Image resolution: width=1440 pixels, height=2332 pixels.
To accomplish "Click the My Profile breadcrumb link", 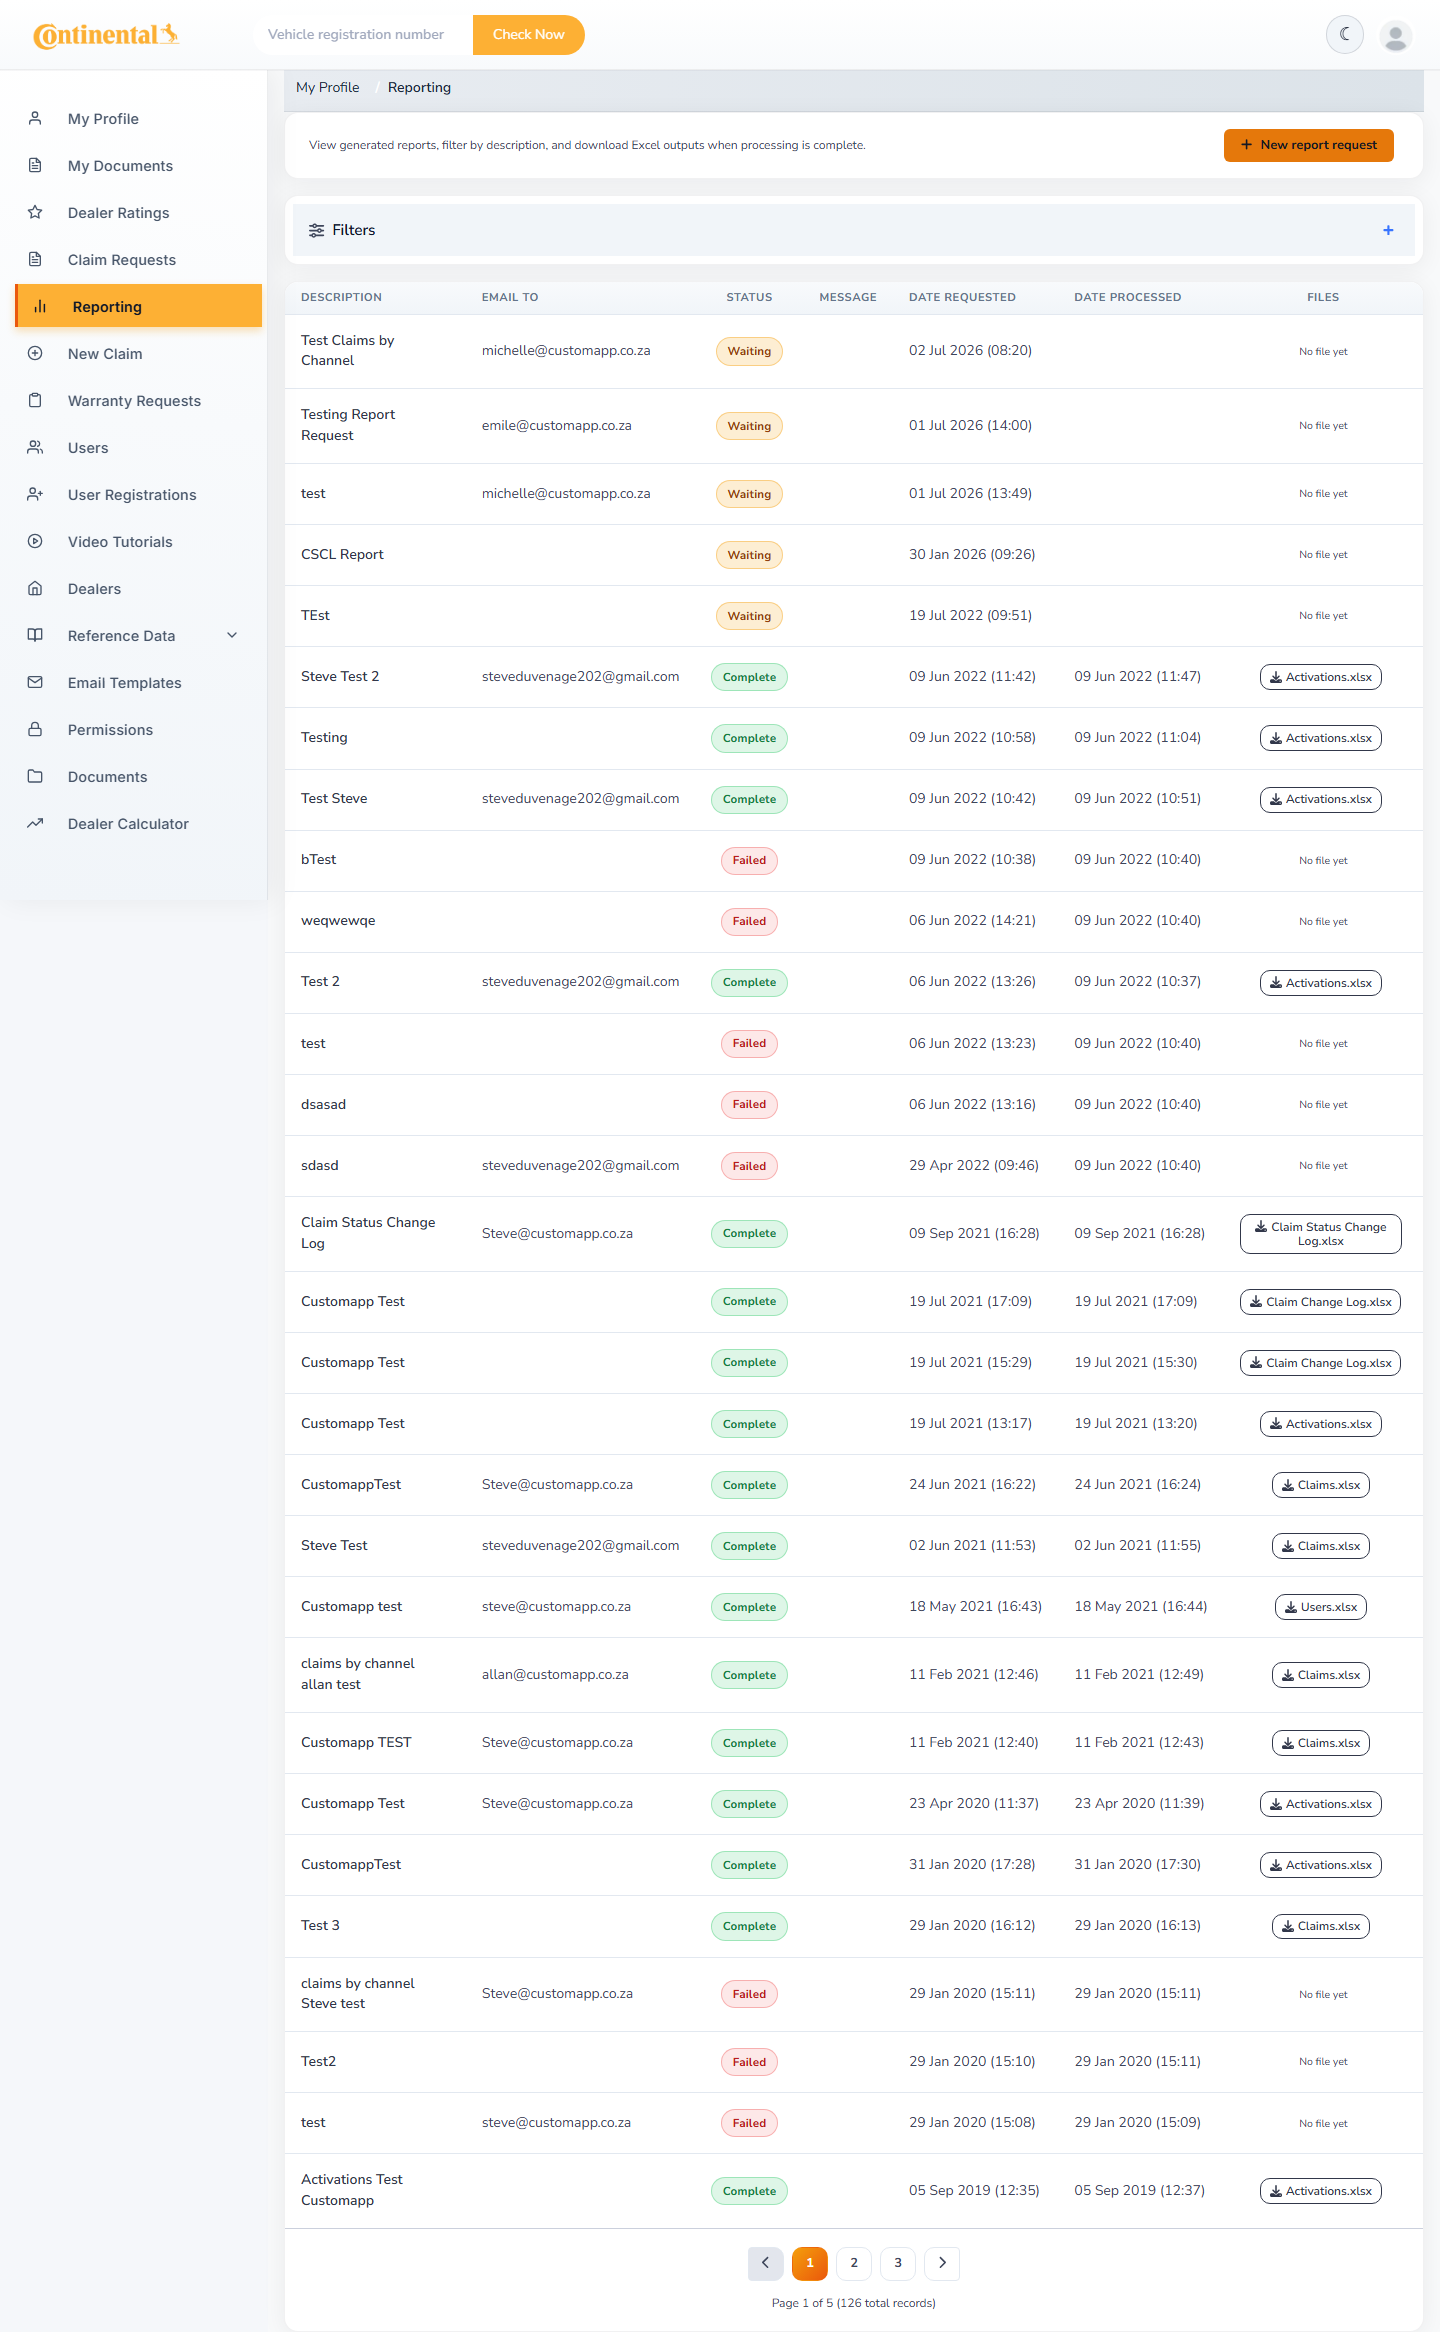I will [x=328, y=88].
